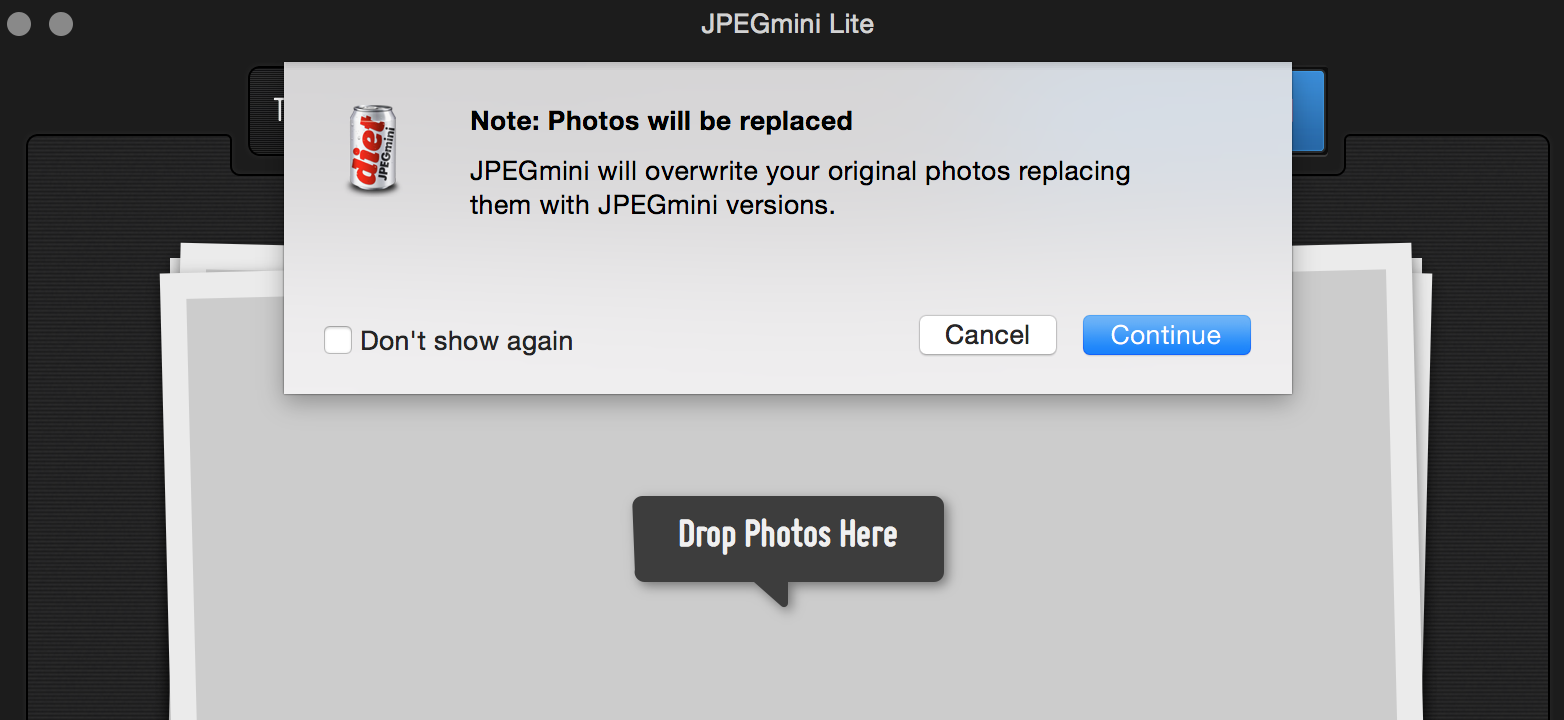Click the dark textured panel right of the papers
The image size is (1564, 720).
(1490, 450)
